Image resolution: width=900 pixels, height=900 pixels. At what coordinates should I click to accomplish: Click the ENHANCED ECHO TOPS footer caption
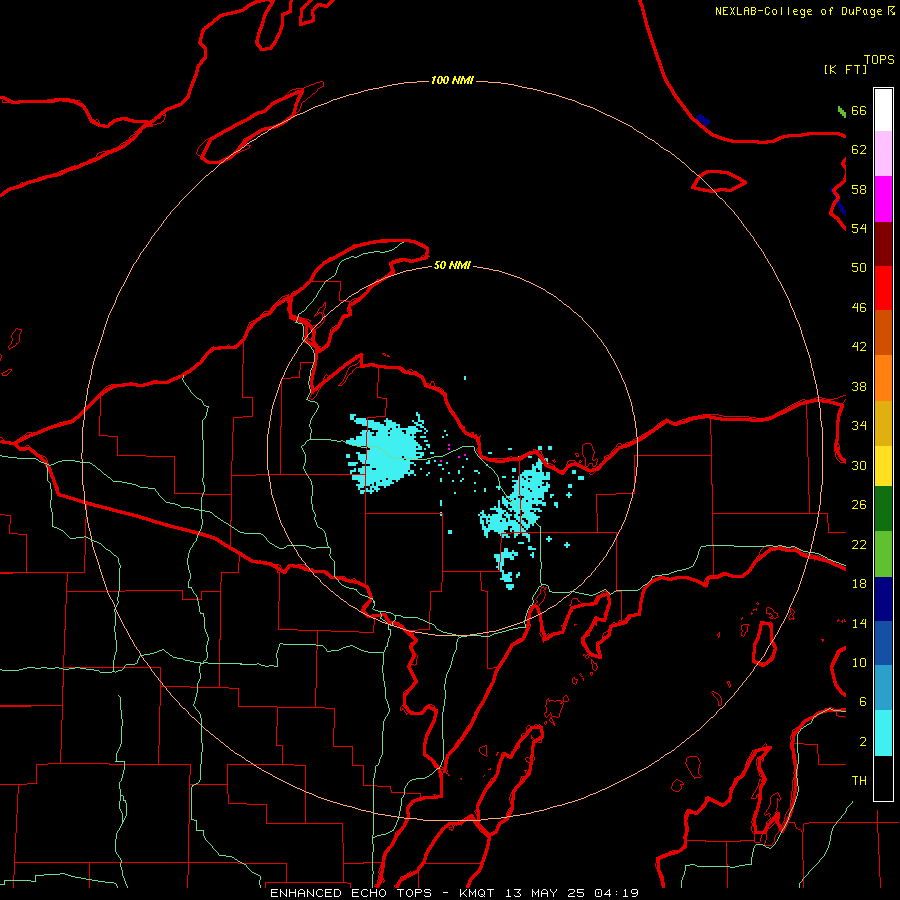coord(351,893)
